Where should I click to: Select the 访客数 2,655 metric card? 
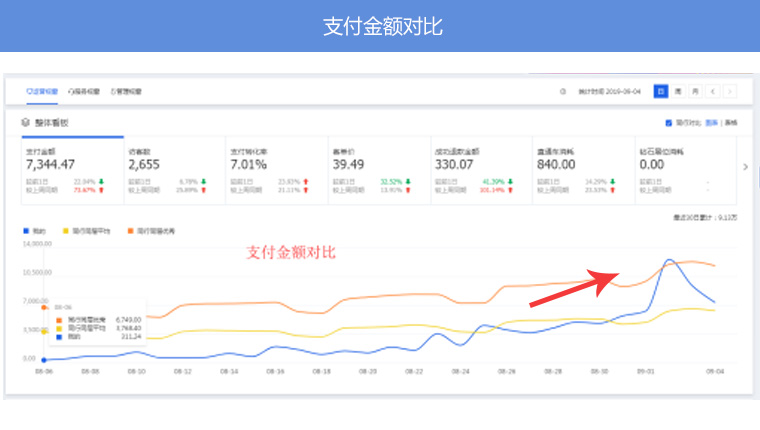click(174, 167)
